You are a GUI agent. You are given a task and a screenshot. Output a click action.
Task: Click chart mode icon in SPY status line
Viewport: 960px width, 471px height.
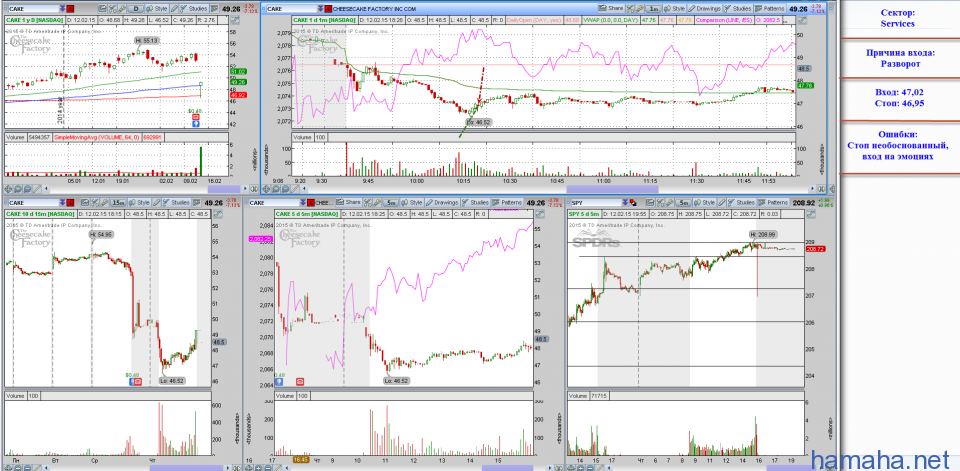click(x=811, y=214)
